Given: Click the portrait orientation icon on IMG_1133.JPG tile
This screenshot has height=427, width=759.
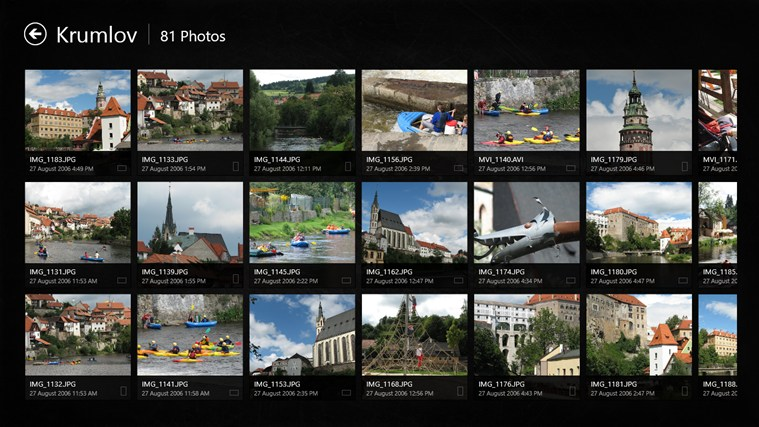Looking at the screenshot, I should 236,167.
